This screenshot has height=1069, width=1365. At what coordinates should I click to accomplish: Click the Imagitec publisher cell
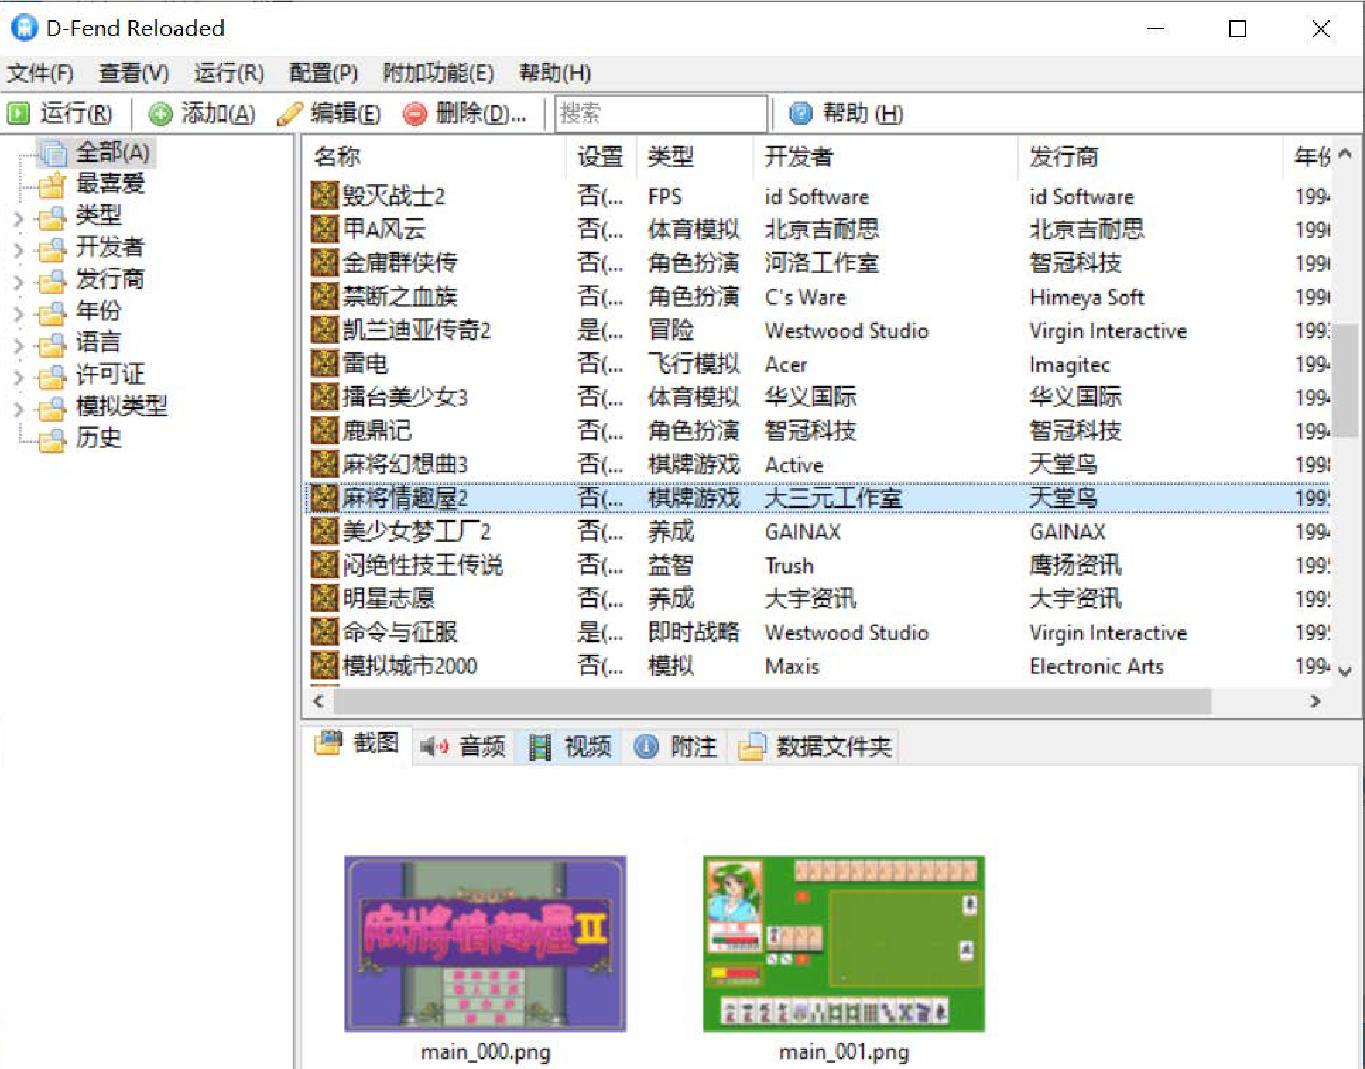coord(1070,365)
